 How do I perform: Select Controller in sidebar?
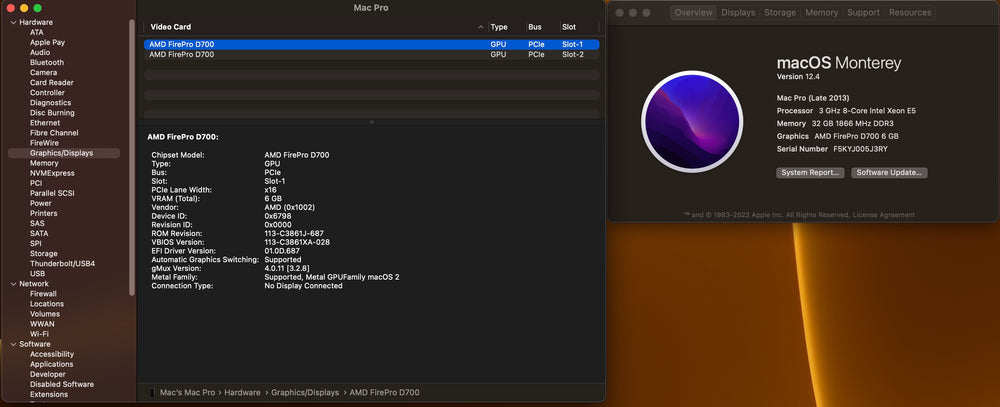click(x=47, y=93)
